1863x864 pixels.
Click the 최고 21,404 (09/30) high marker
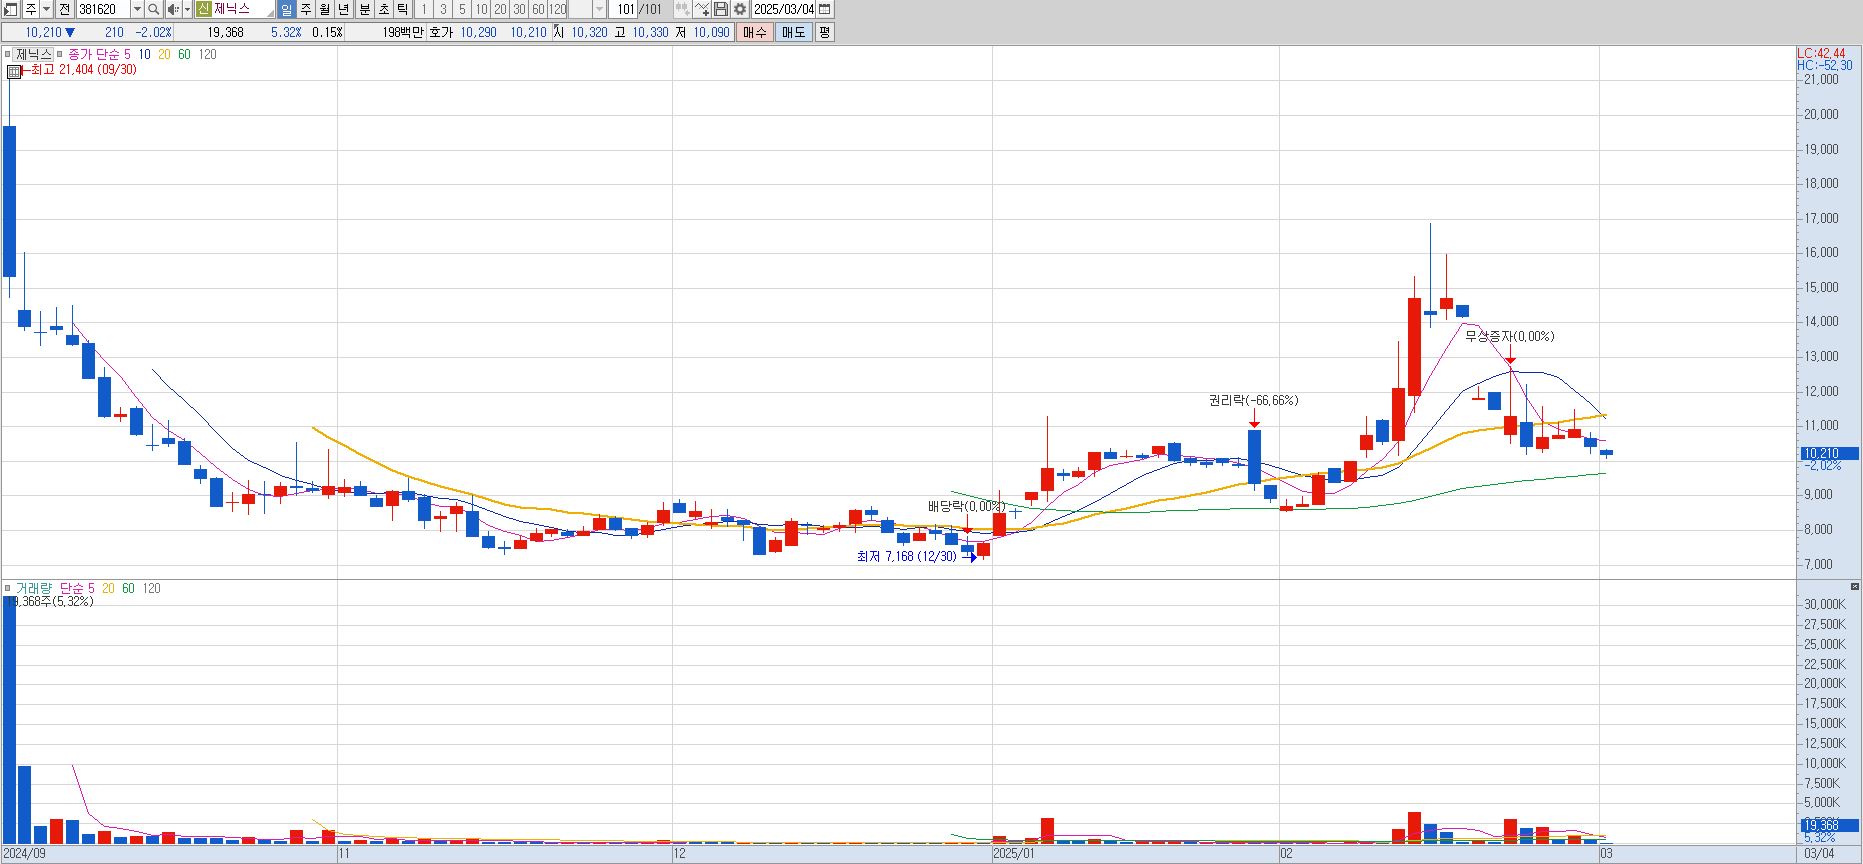[83, 70]
